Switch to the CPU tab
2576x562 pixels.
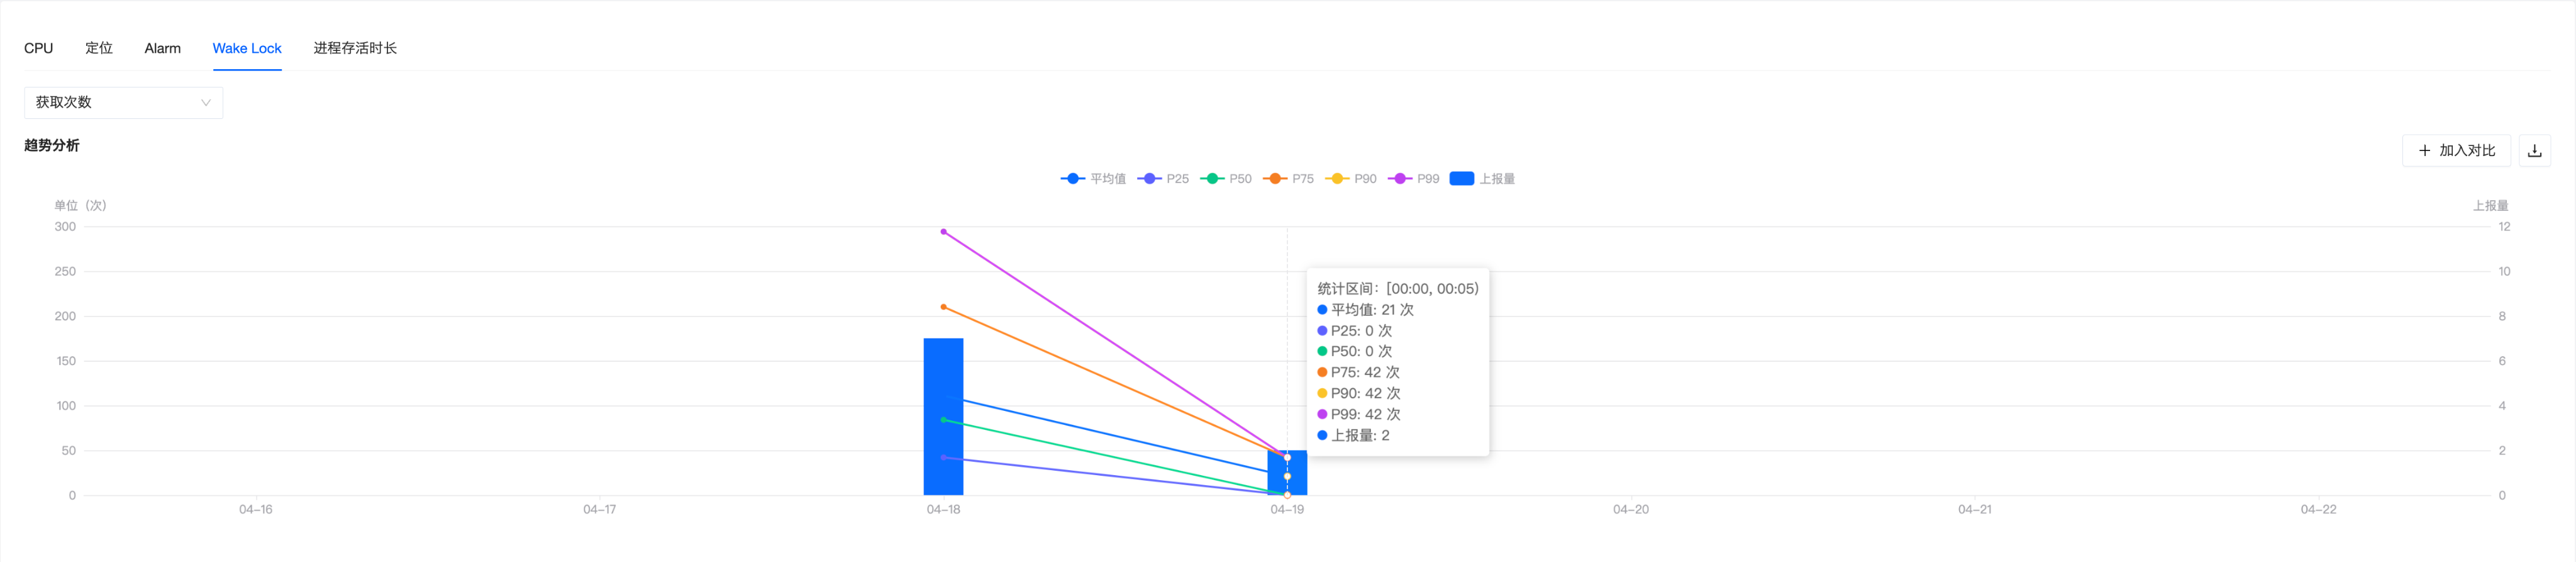pos(38,48)
